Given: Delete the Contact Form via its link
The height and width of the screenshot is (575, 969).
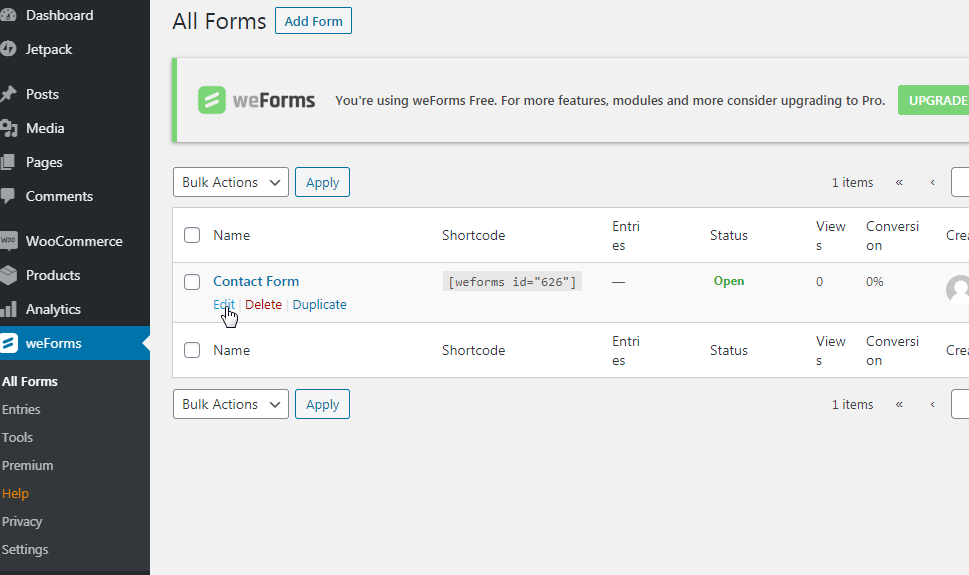Looking at the screenshot, I should pyautogui.click(x=264, y=304).
